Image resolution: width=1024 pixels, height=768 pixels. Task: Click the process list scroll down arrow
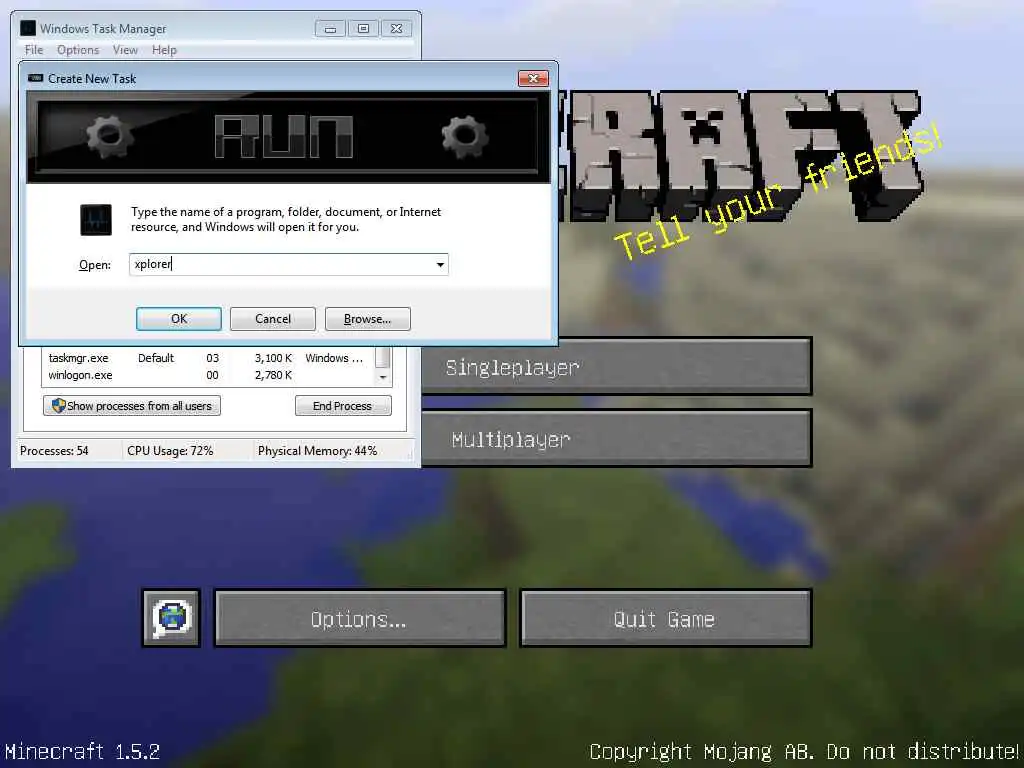[x=383, y=377]
